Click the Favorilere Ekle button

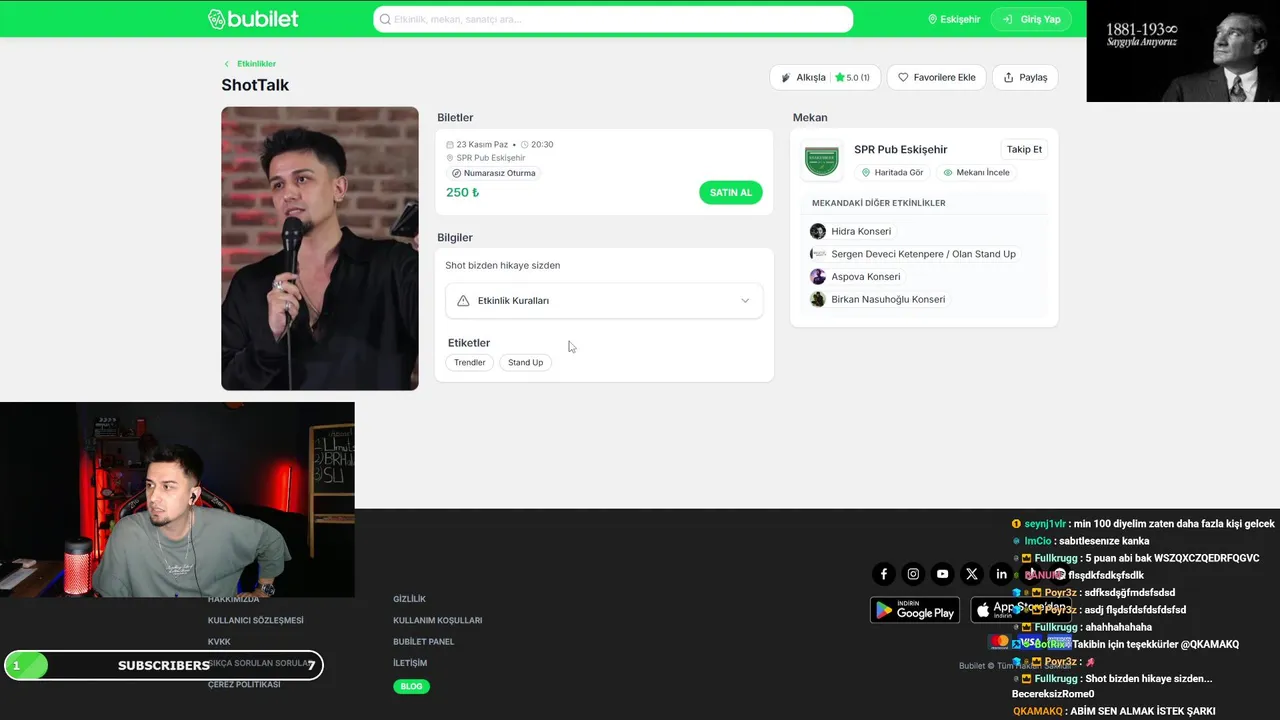click(x=937, y=77)
